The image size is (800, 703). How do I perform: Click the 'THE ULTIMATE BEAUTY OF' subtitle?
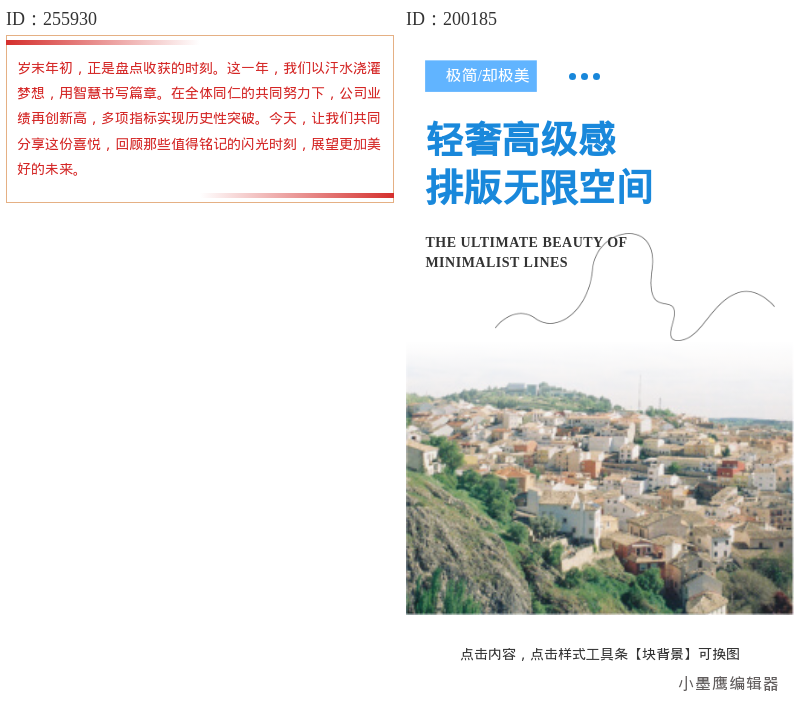click(526, 242)
